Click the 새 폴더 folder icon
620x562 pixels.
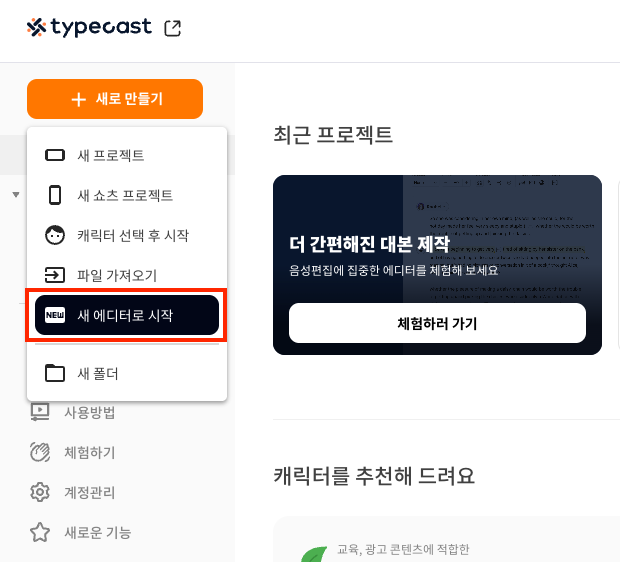55,373
